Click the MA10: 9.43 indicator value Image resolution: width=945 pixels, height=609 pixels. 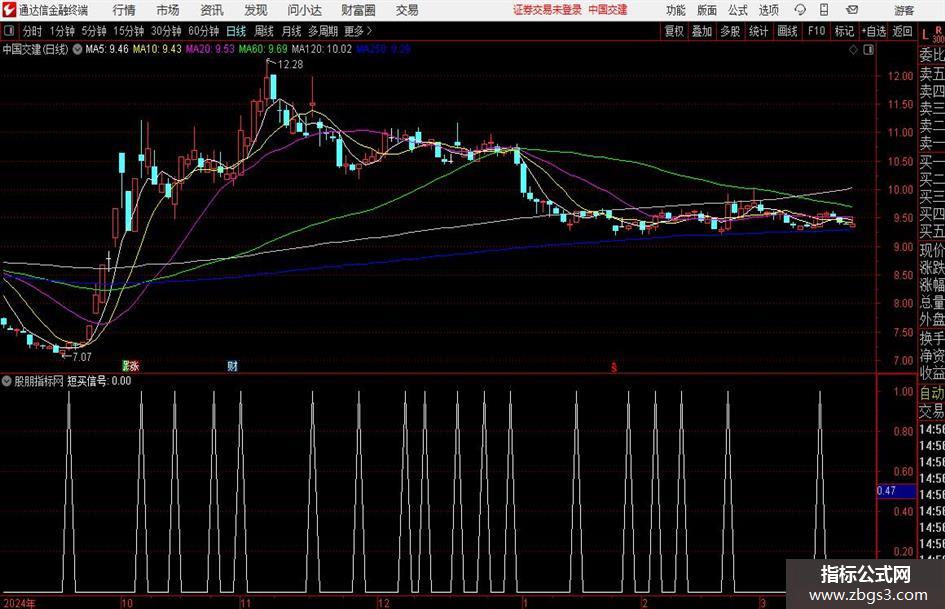[157, 49]
